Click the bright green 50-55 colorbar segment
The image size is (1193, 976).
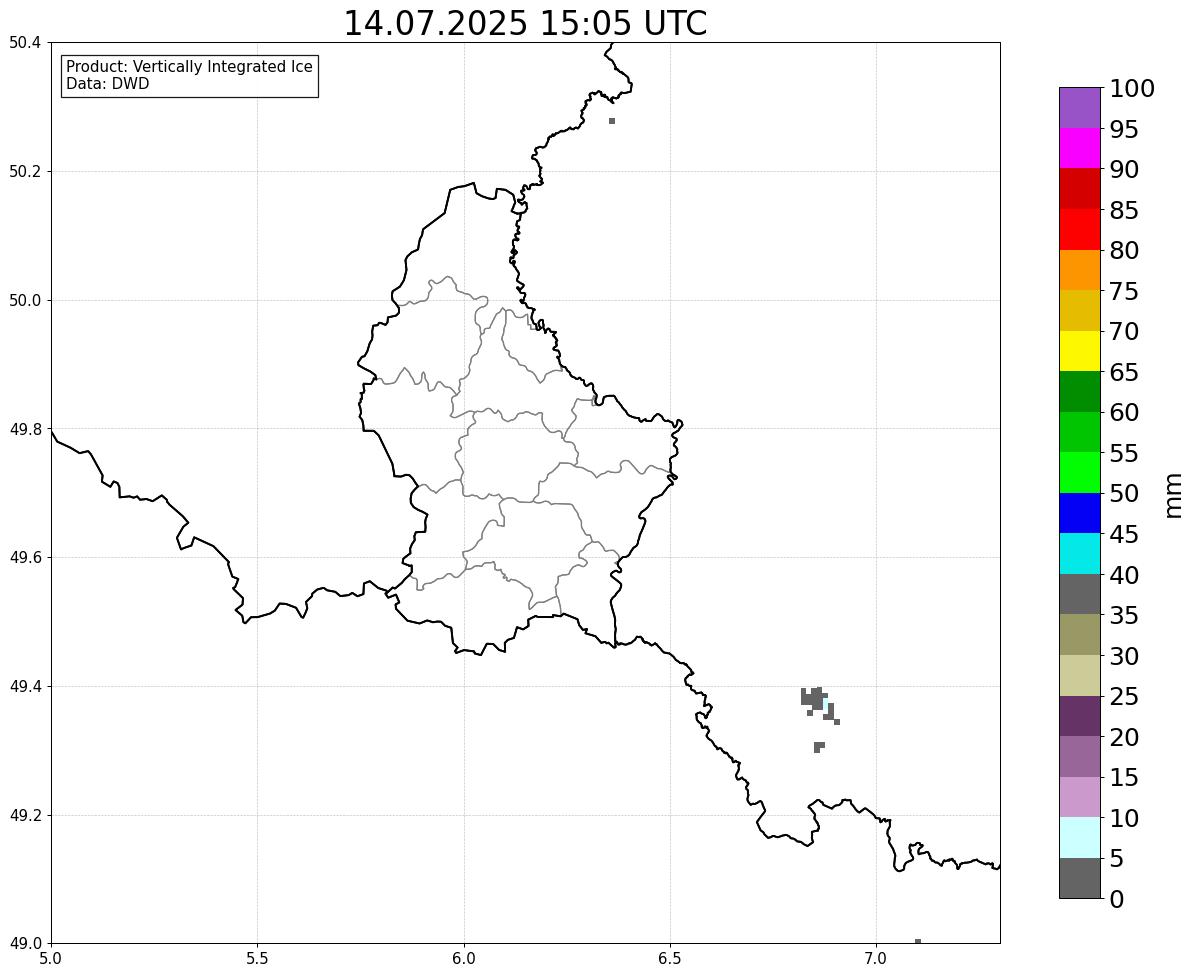pyautogui.click(x=1080, y=472)
